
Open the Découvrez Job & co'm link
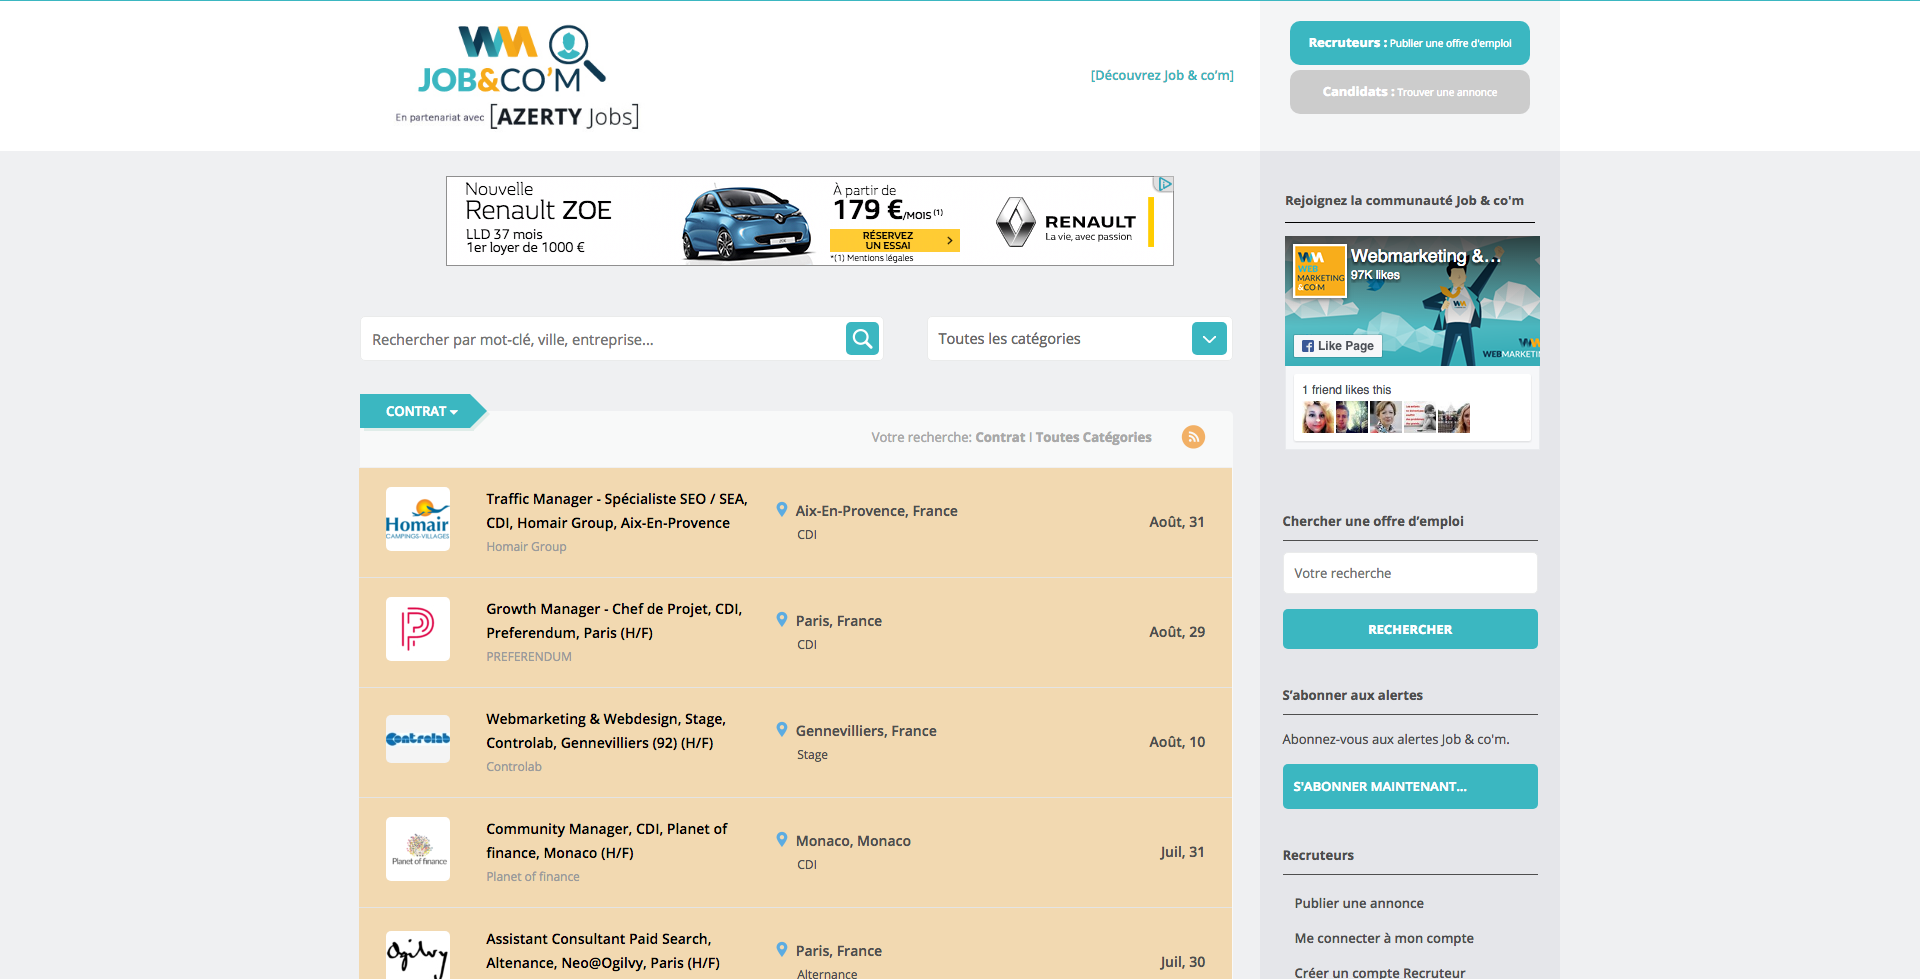(1162, 75)
